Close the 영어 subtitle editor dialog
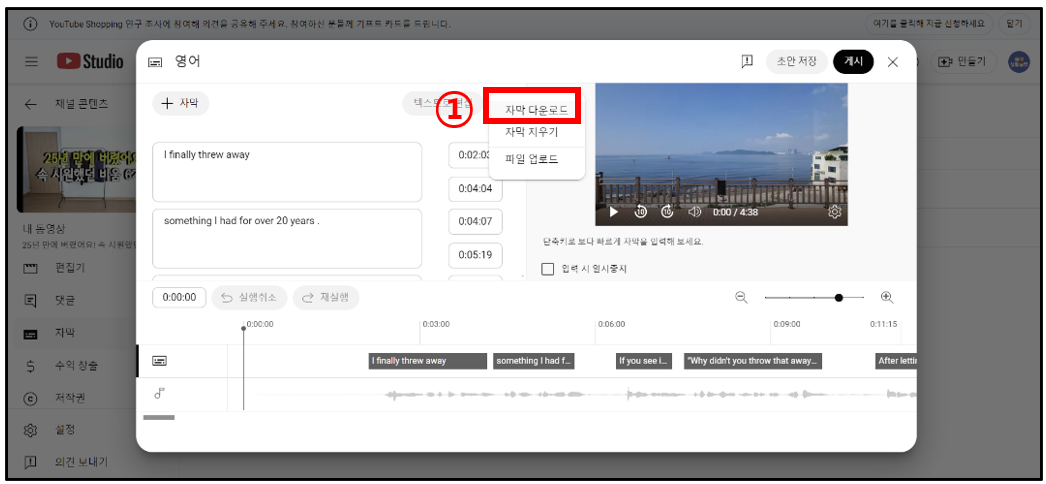Screen dimensions: 1046x484 893,62
